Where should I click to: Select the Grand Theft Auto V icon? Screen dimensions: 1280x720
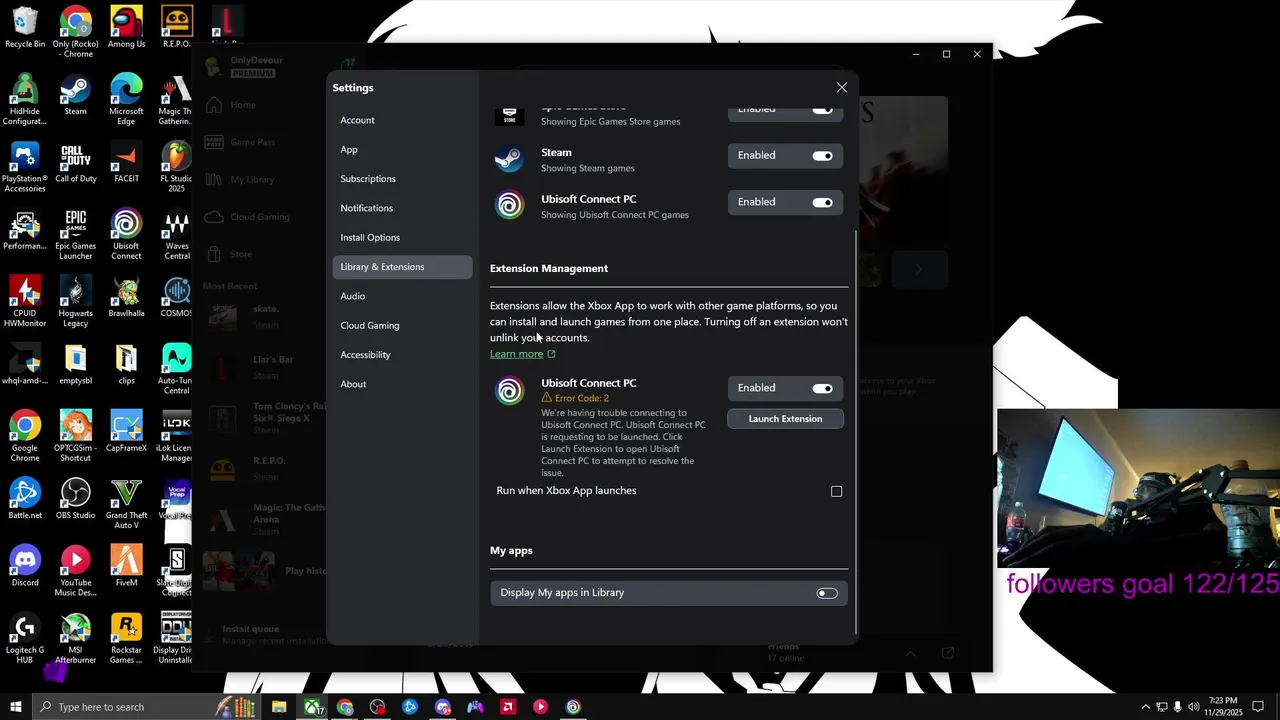[x=126, y=503]
